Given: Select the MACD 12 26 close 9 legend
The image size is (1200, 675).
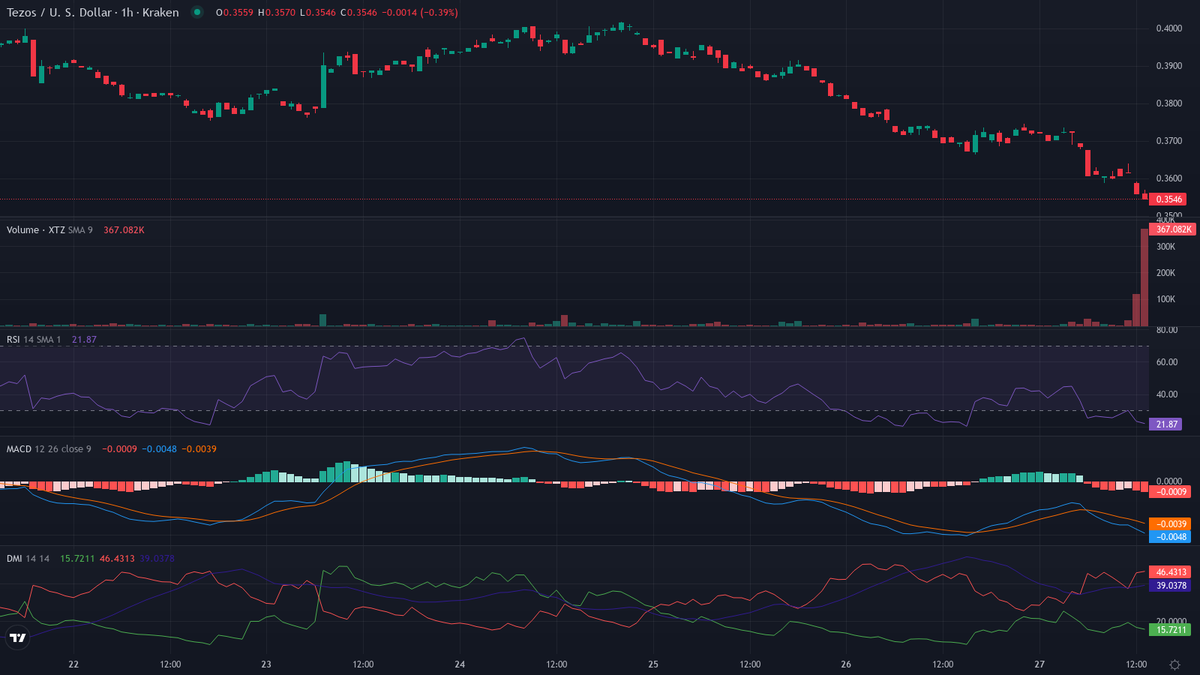Looking at the screenshot, I should pyautogui.click(x=48, y=448).
